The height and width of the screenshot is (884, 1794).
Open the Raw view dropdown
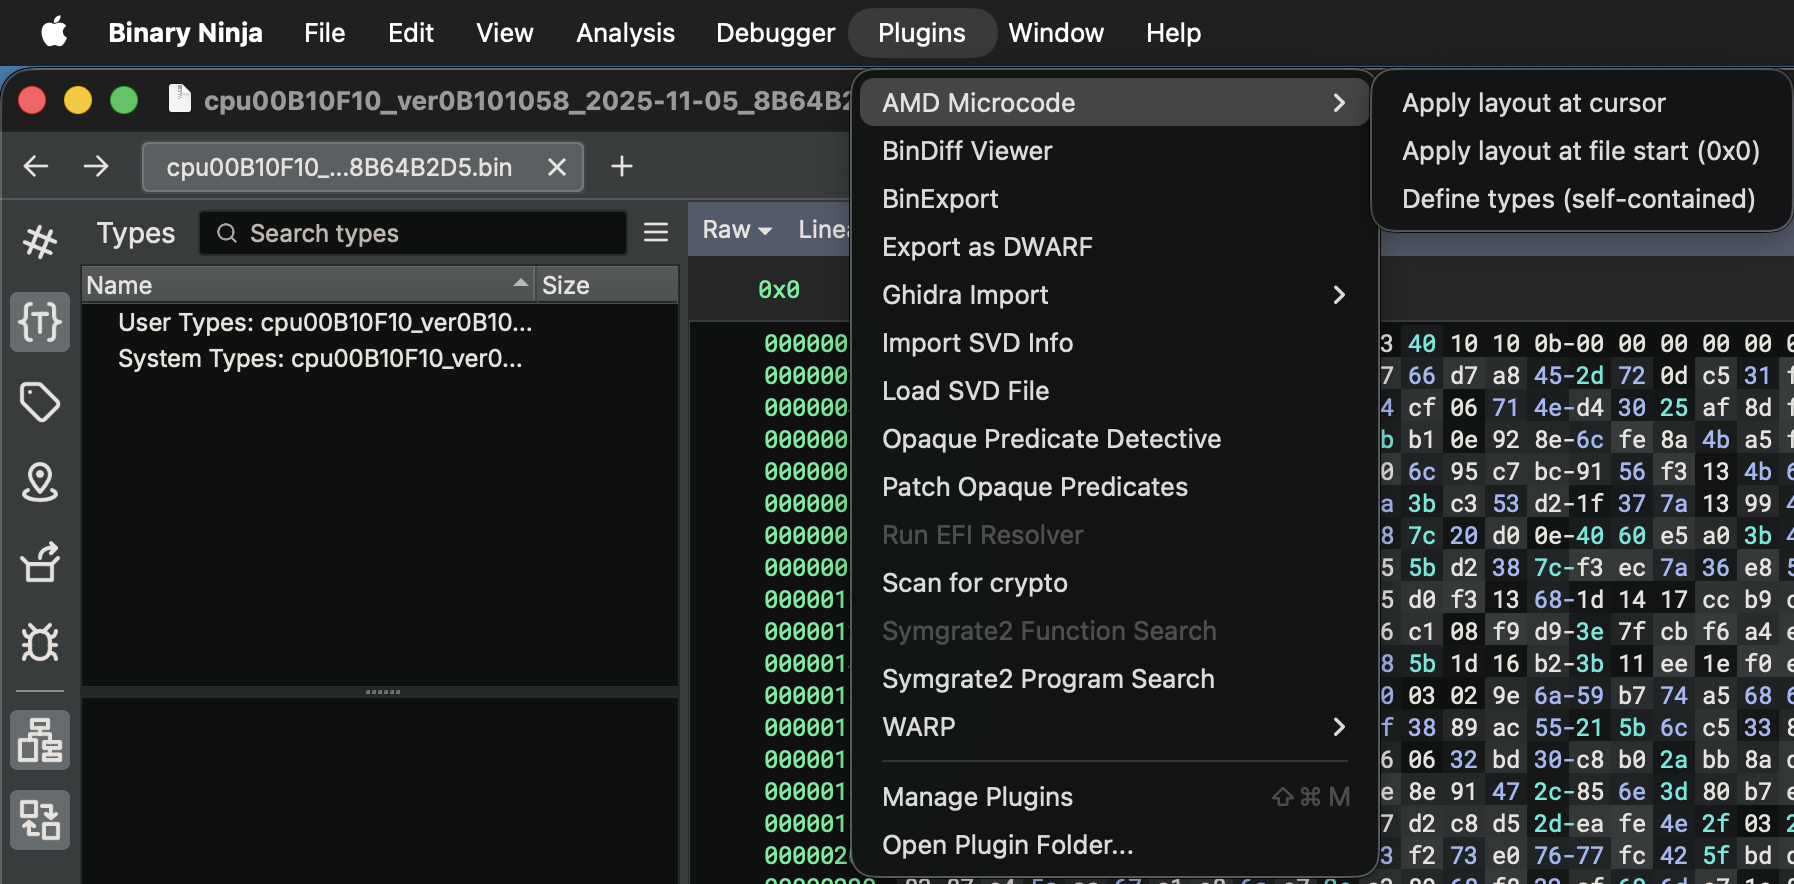[x=737, y=230]
